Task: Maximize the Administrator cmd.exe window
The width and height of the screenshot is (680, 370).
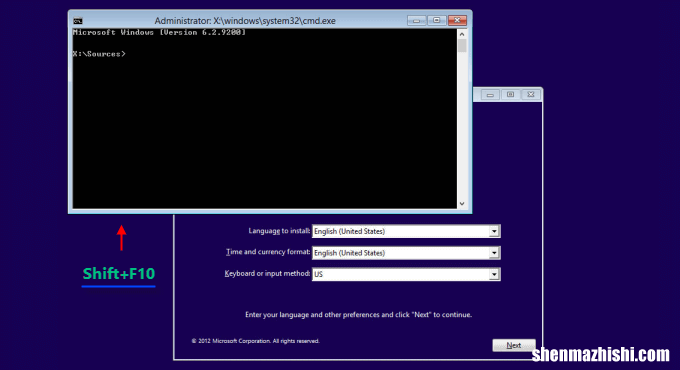Action: pyautogui.click(x=437, y=20)
